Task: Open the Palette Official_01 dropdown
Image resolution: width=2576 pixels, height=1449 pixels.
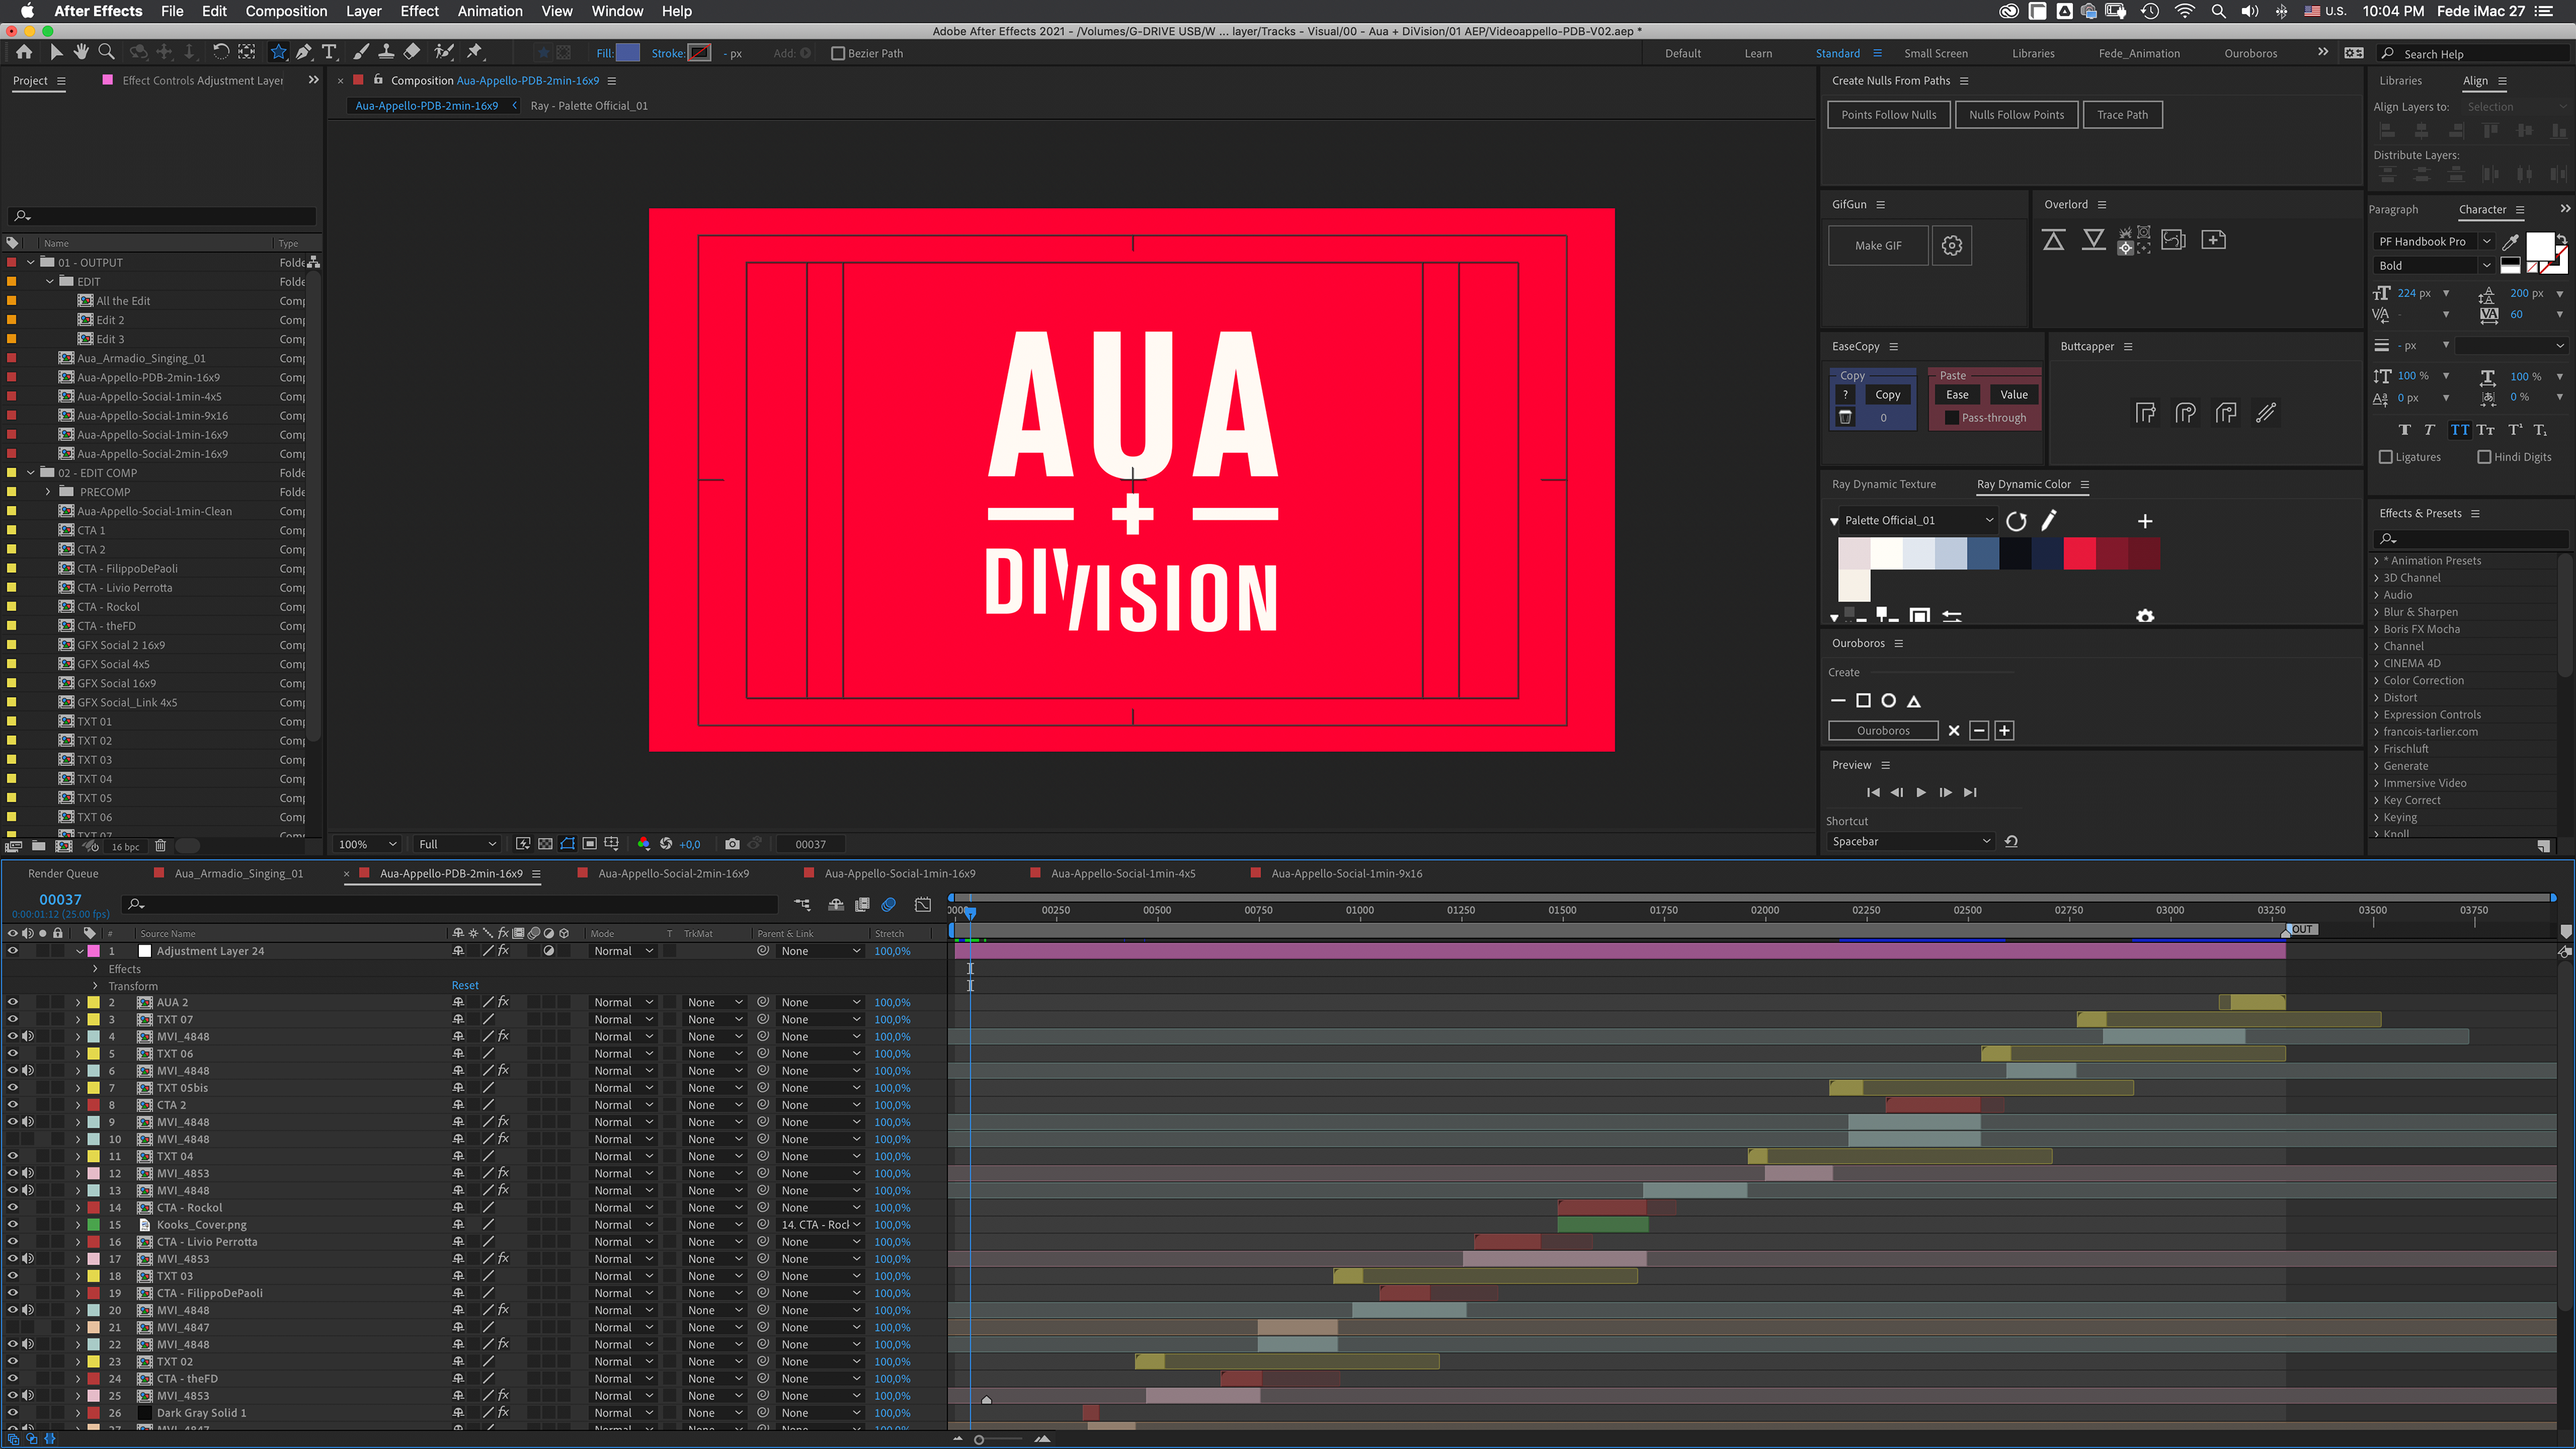Action: 1918,520
